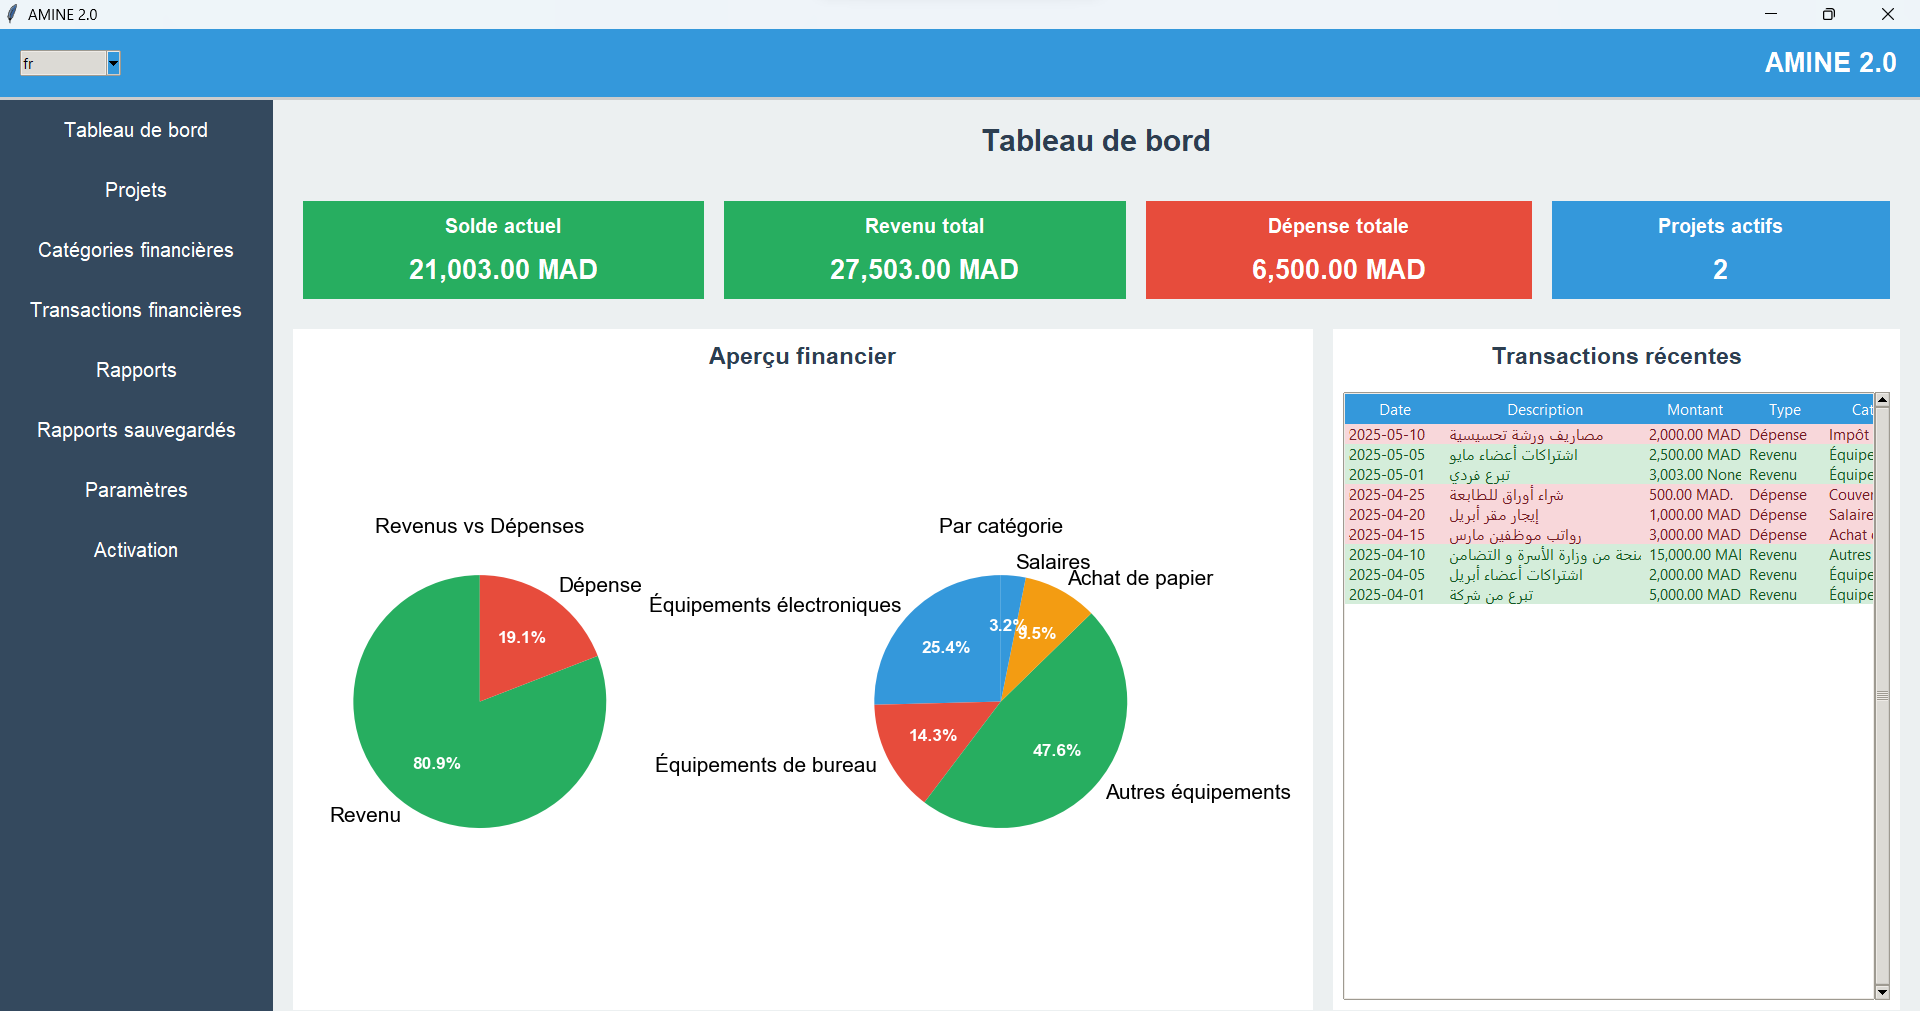Select Tableau de bord in sidebar
1920x1011 pixels.
click(136, 130)
